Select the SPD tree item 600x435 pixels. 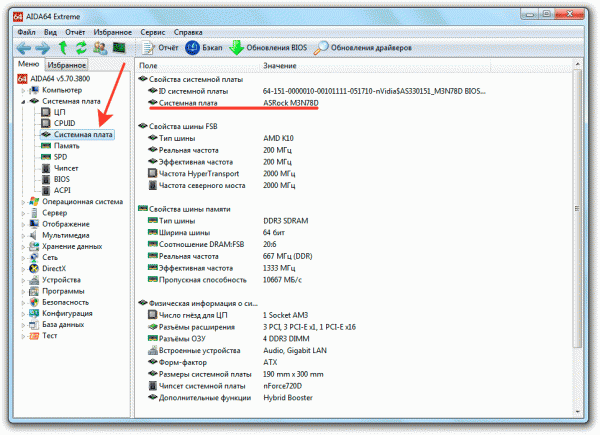click(60, 157)
